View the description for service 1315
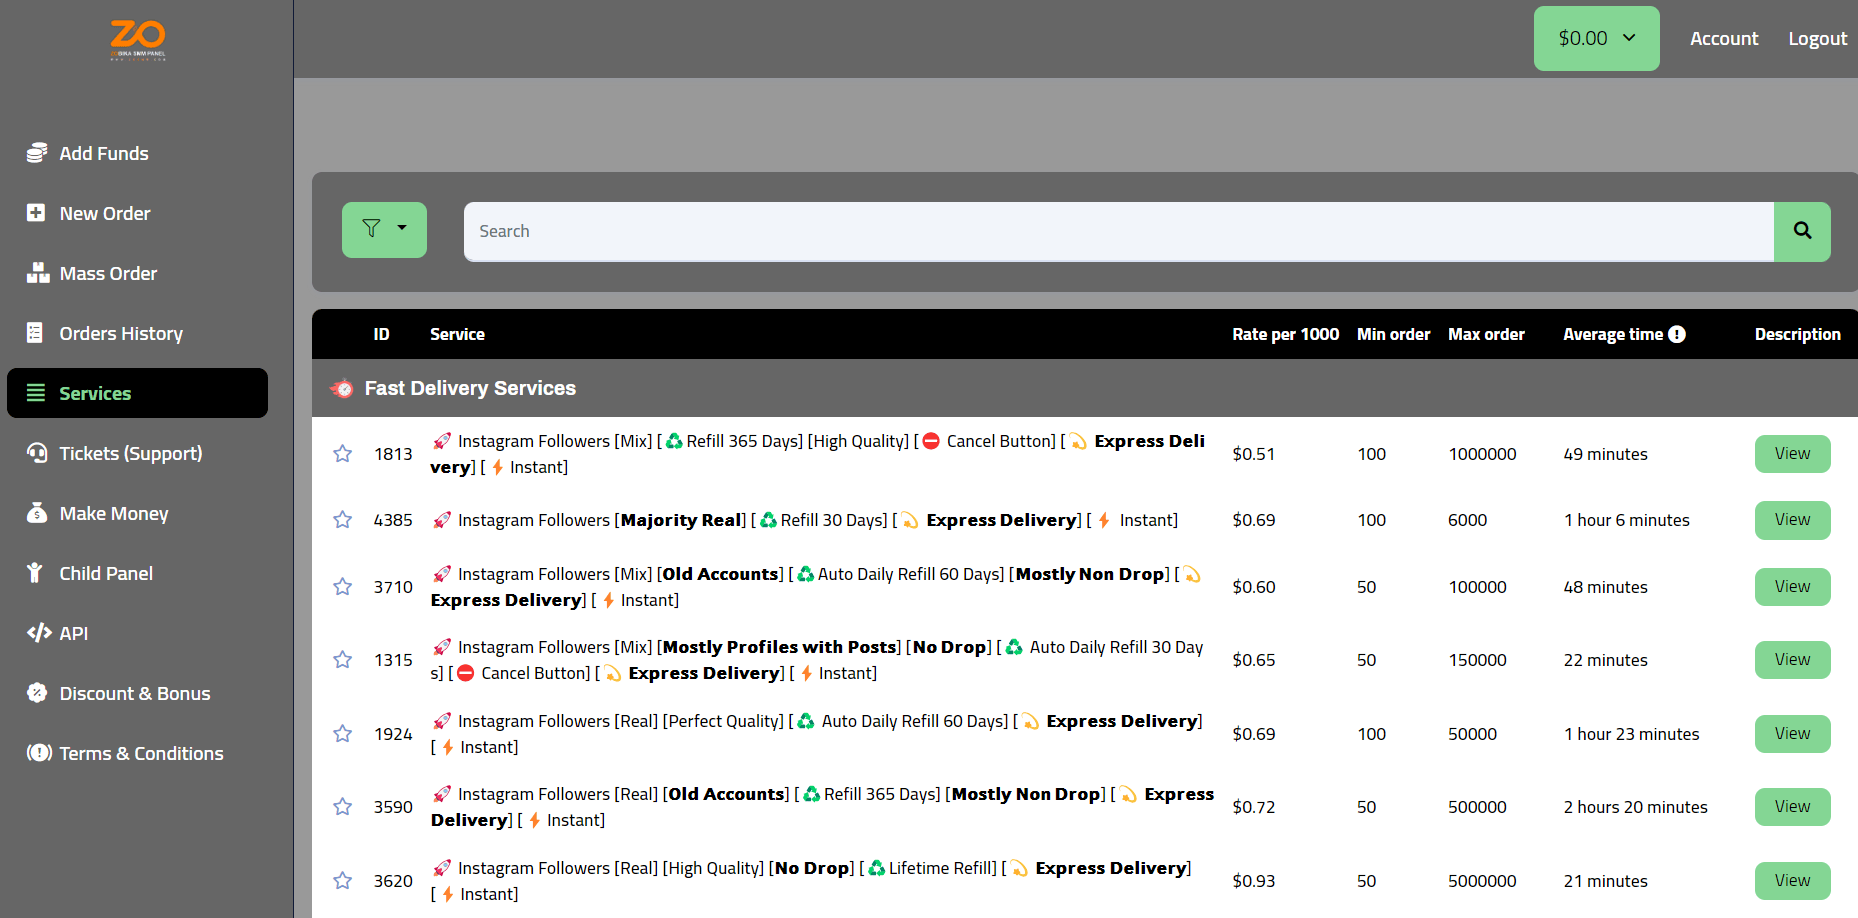 point(1792,660)
